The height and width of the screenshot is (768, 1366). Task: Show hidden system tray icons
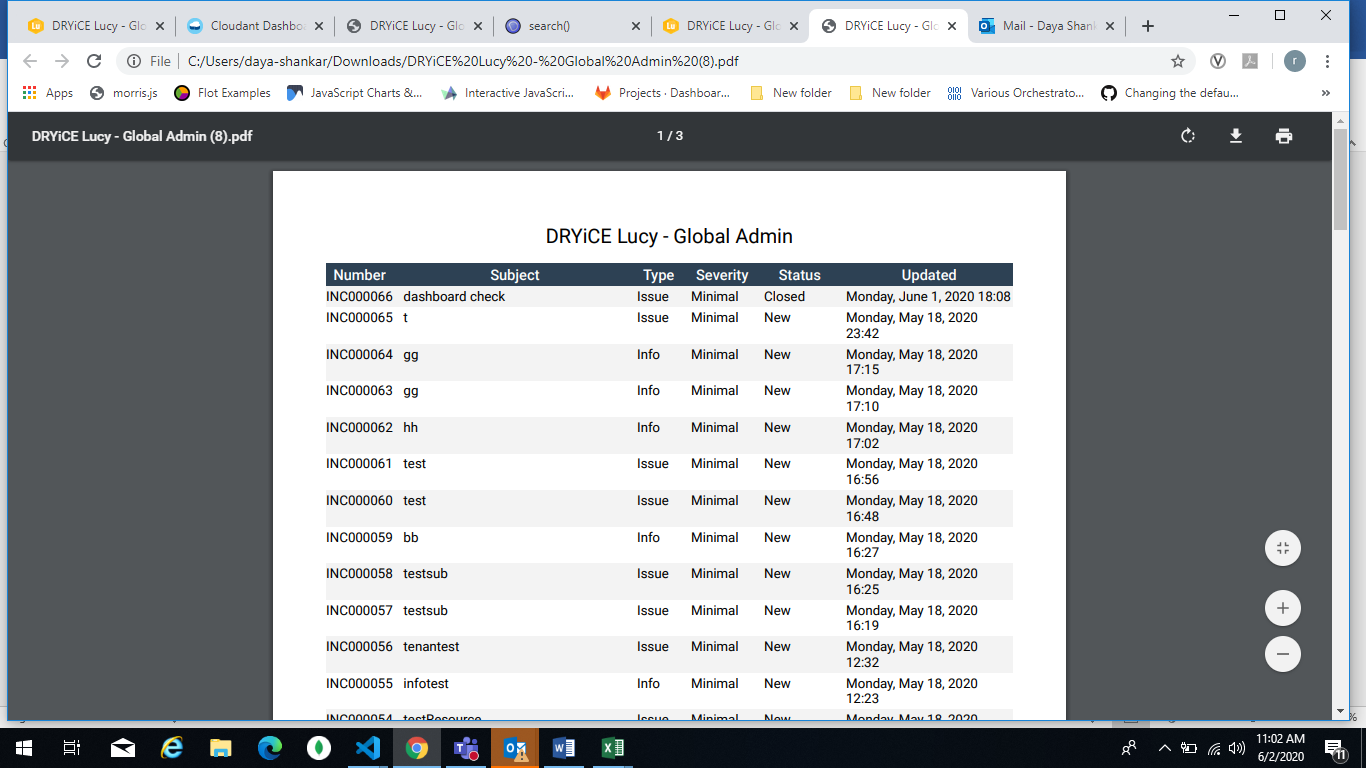1164,748
